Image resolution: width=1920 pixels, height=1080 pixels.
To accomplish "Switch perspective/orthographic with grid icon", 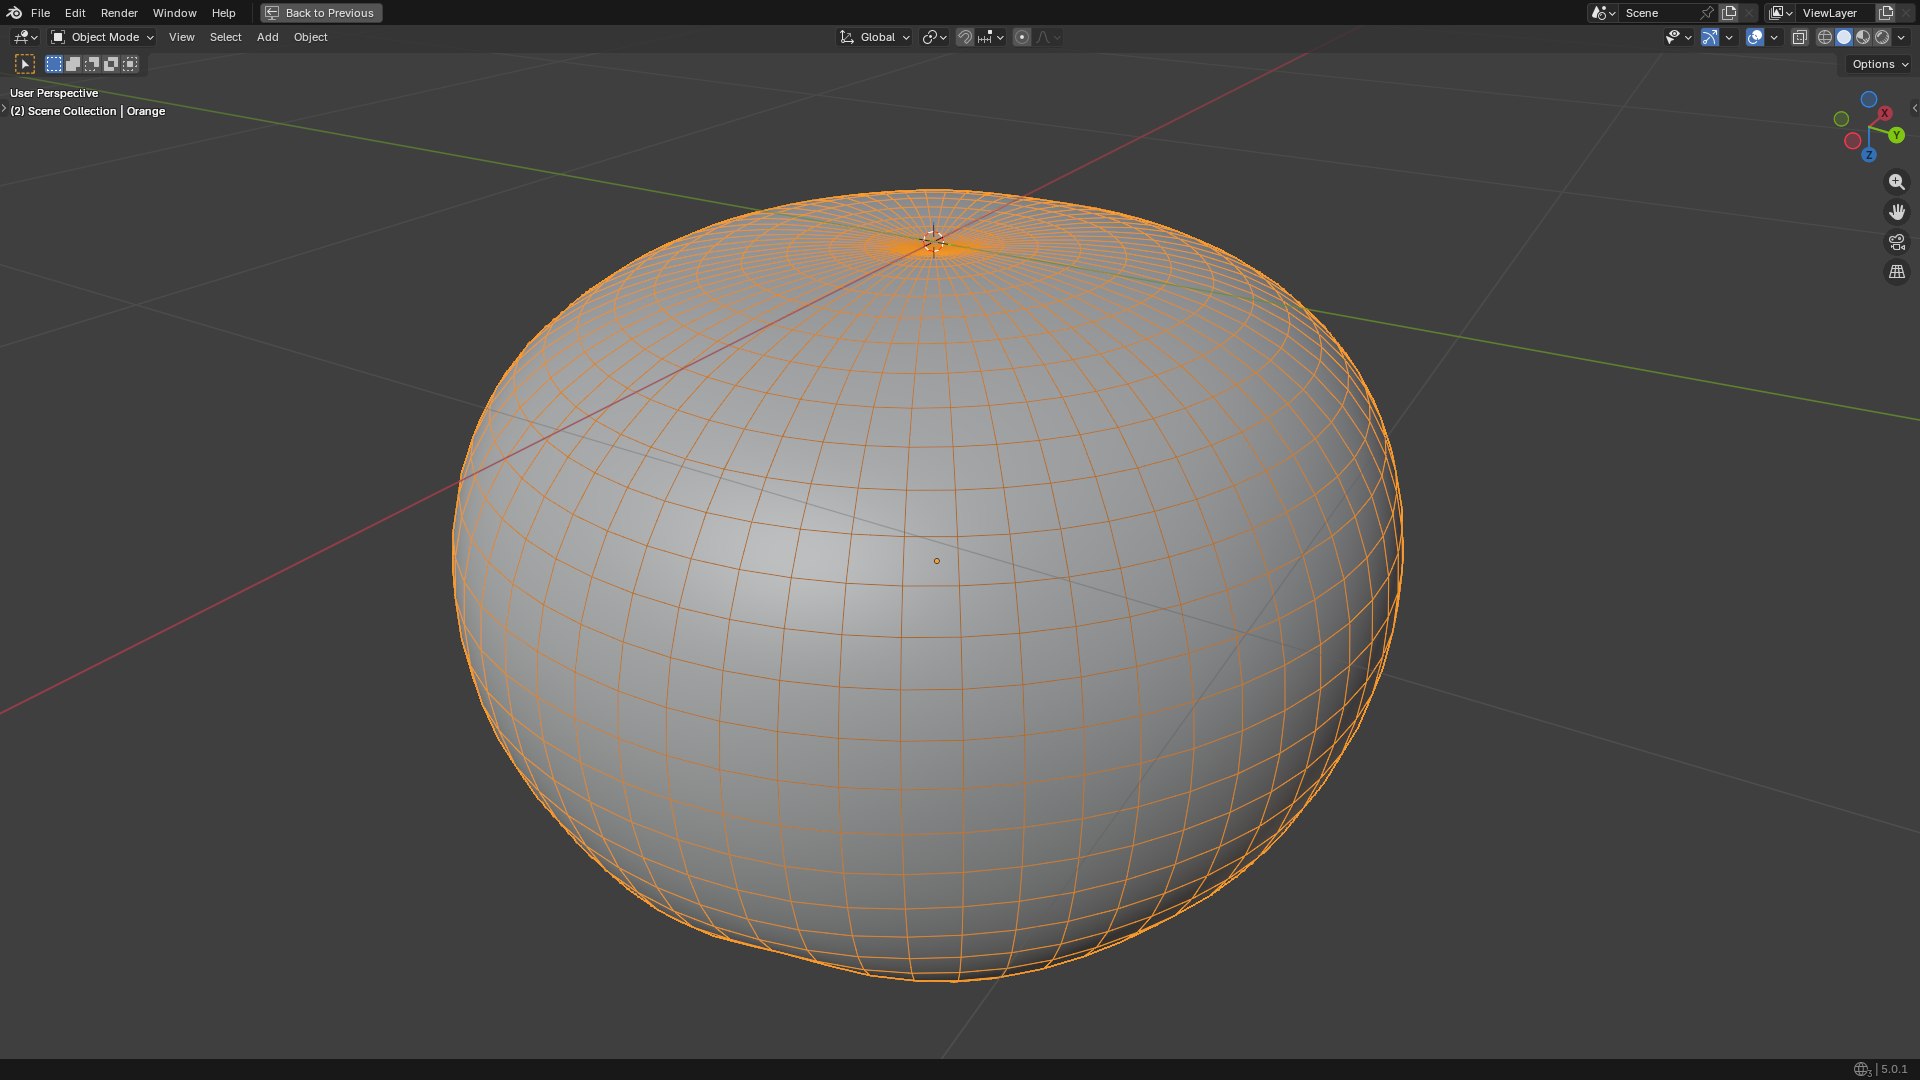I will tap(1896, 272).
